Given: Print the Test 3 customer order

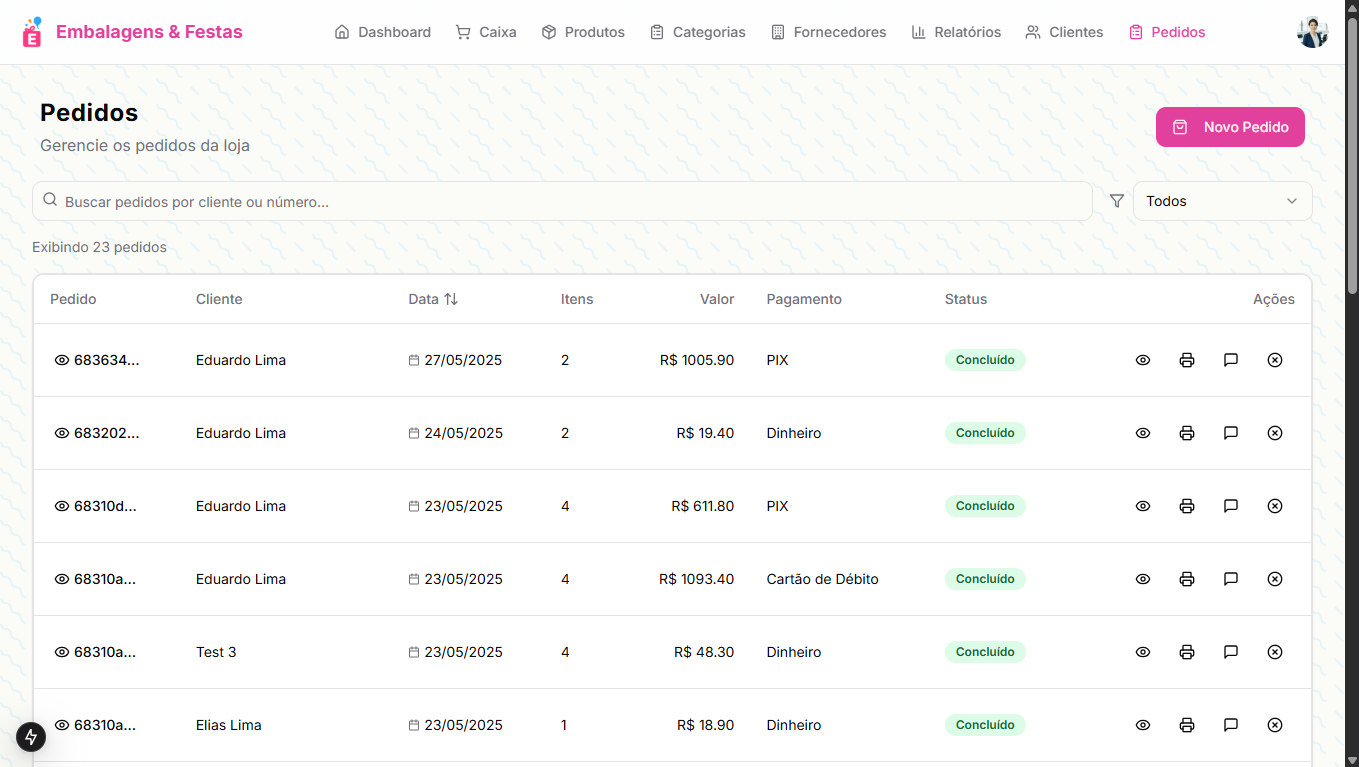Looking at the screenshot, I should [x=1187, y=652].
